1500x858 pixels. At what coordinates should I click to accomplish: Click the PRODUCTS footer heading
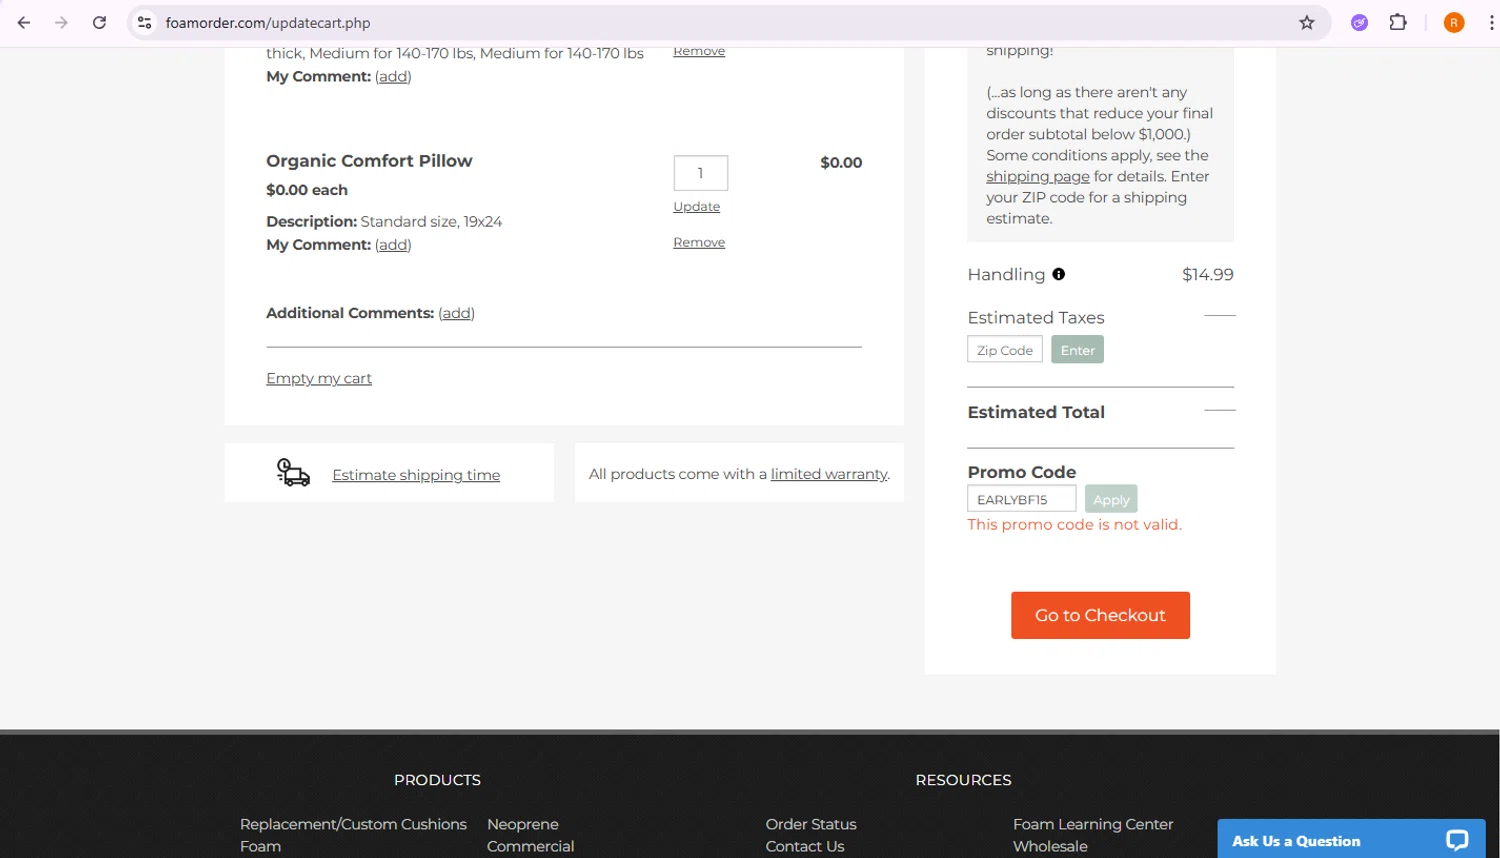point(437,780)
